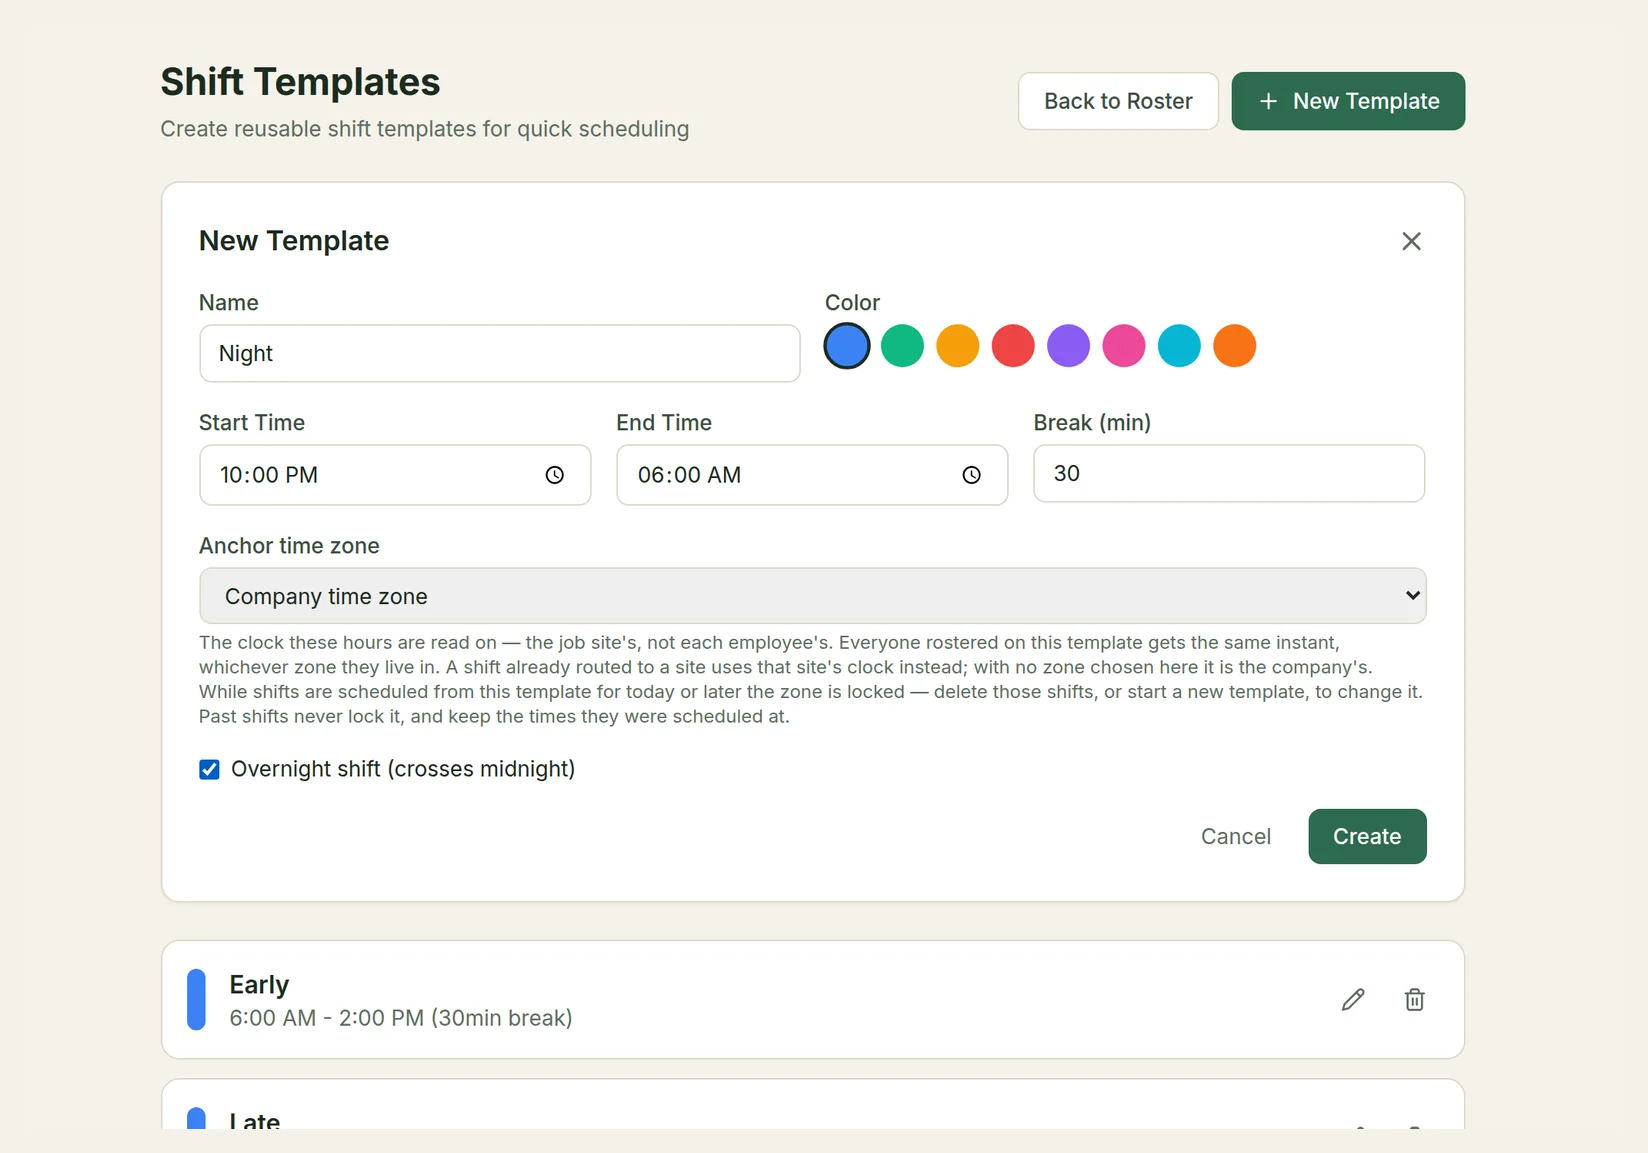Select the blue color swatch
The height and width of the screenshot is (1153, 1648).
[847, 346]
